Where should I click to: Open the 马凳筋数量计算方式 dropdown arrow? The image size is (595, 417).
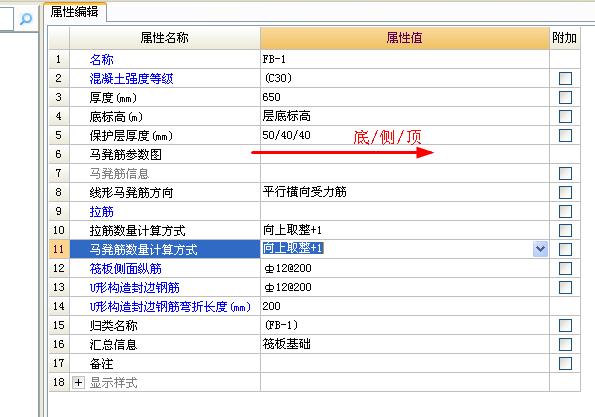point(540,249)
